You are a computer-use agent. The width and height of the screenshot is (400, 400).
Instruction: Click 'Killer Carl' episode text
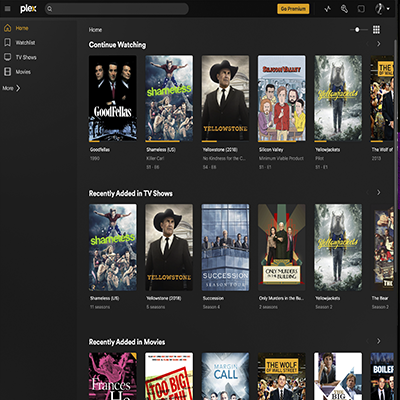pyautogui.click(x=155, y=158)
